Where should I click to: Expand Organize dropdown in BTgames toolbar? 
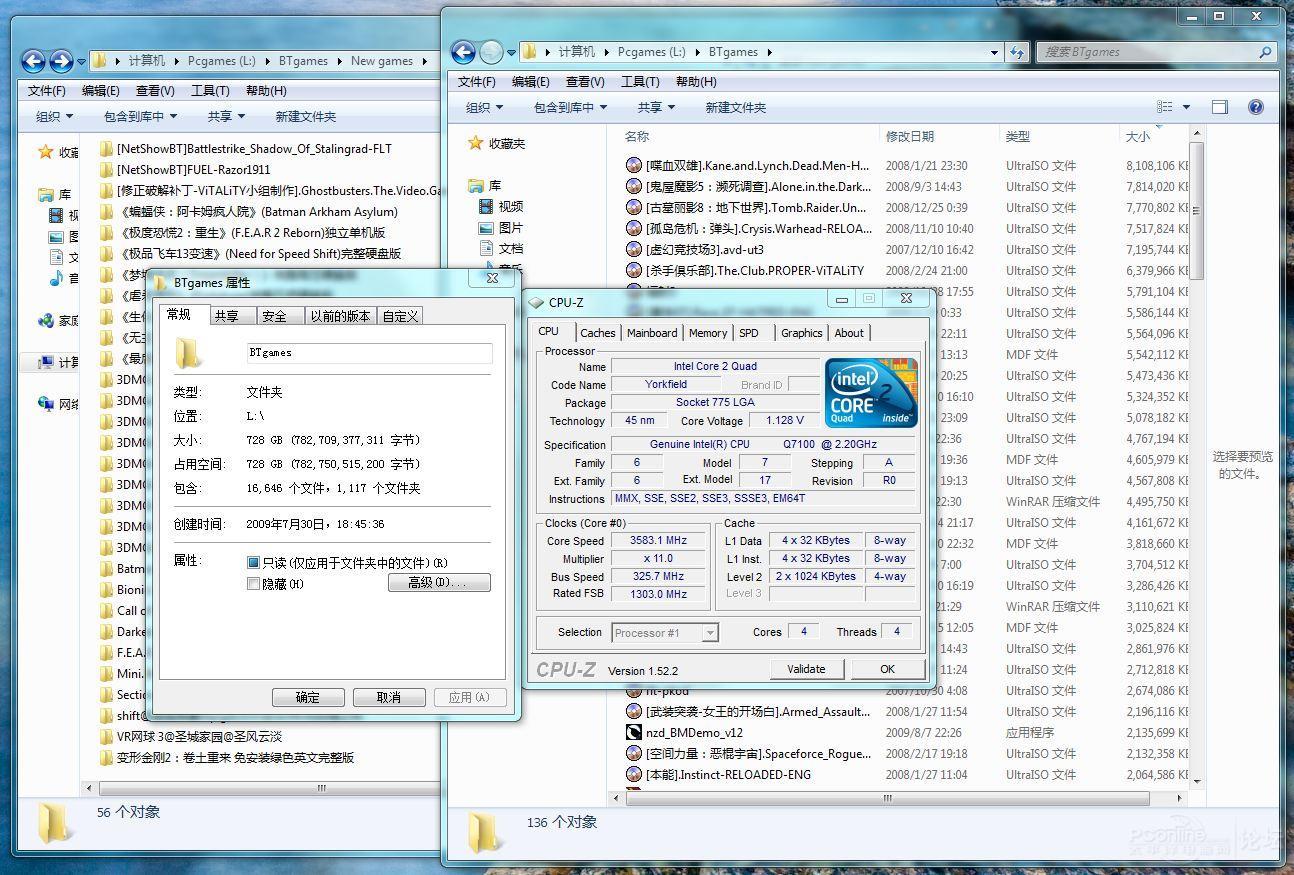tap(485, 107)
